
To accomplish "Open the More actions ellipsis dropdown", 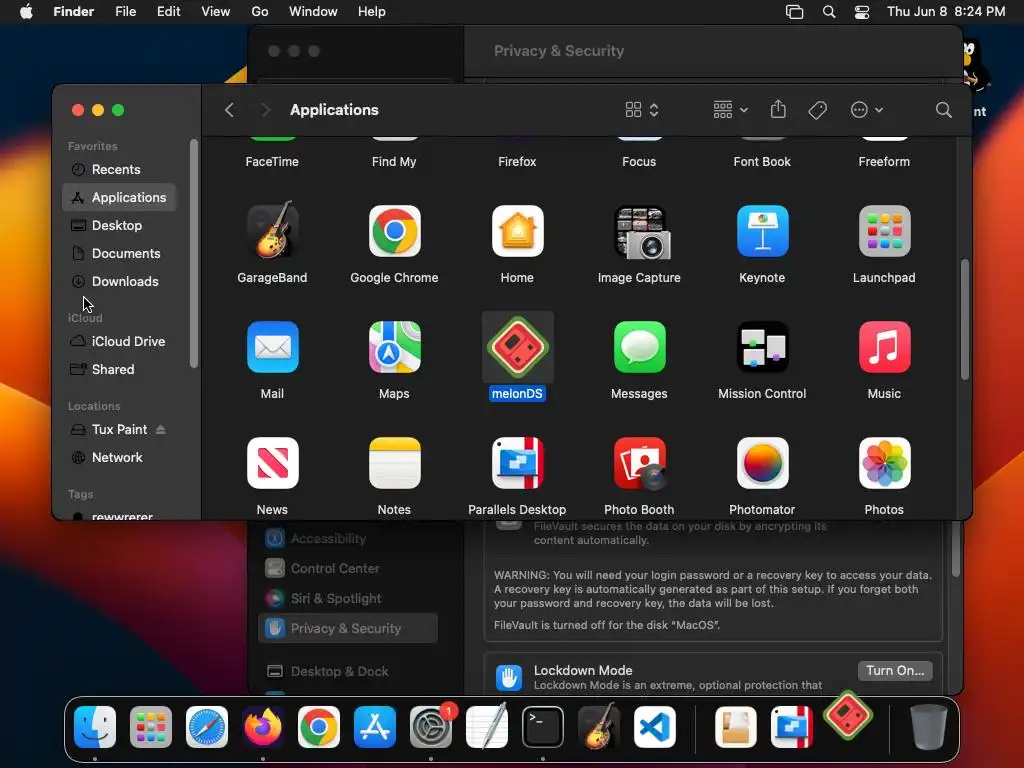I will pyautogui.click(x=867, y=110).
